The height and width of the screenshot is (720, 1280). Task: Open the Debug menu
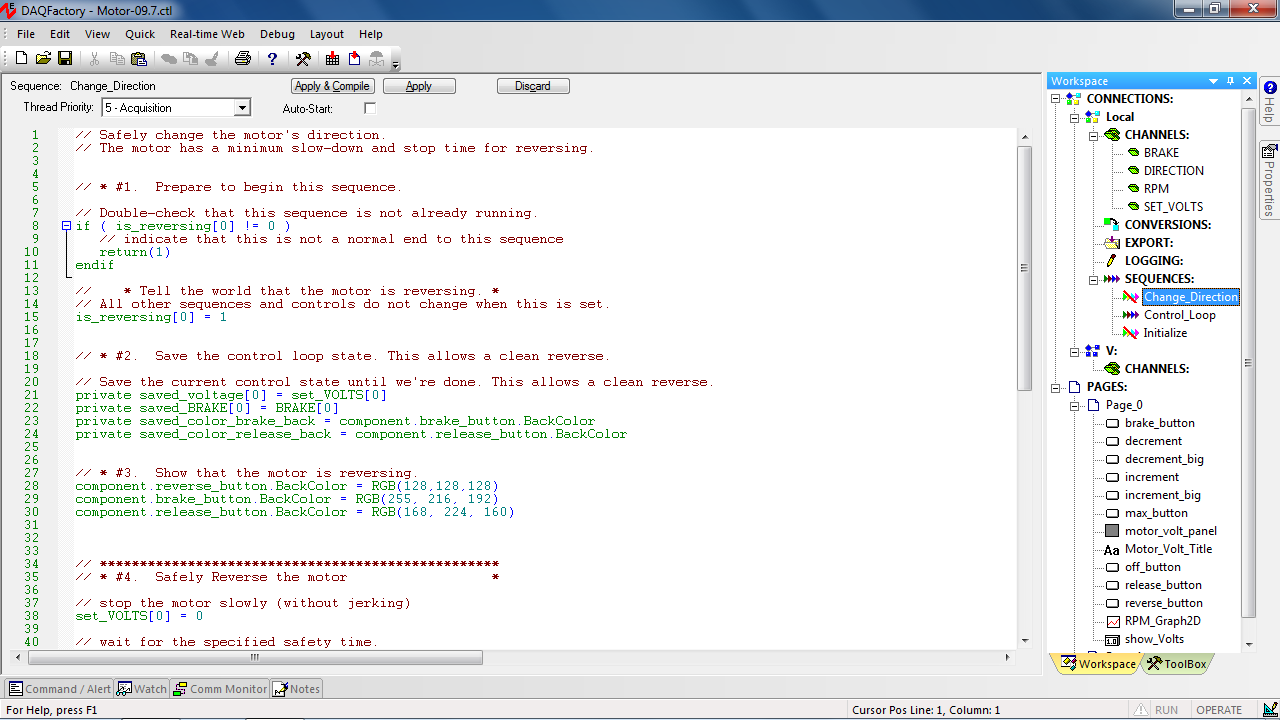277,34
